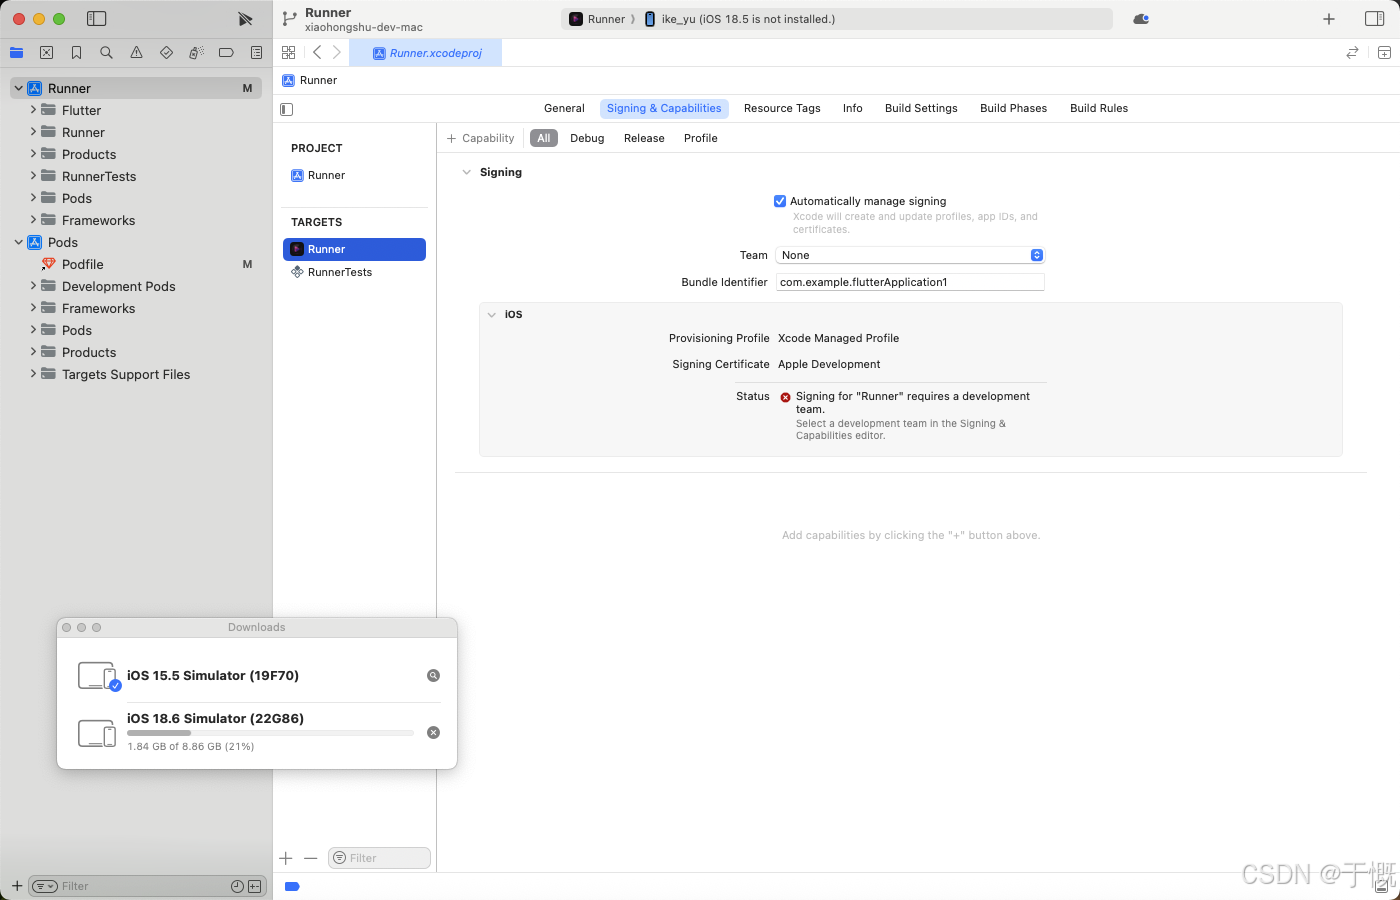This screenshot has height=900, width=1400.
Task: Expand Targets Support Files folder
Action: click(x=33, y=374)
